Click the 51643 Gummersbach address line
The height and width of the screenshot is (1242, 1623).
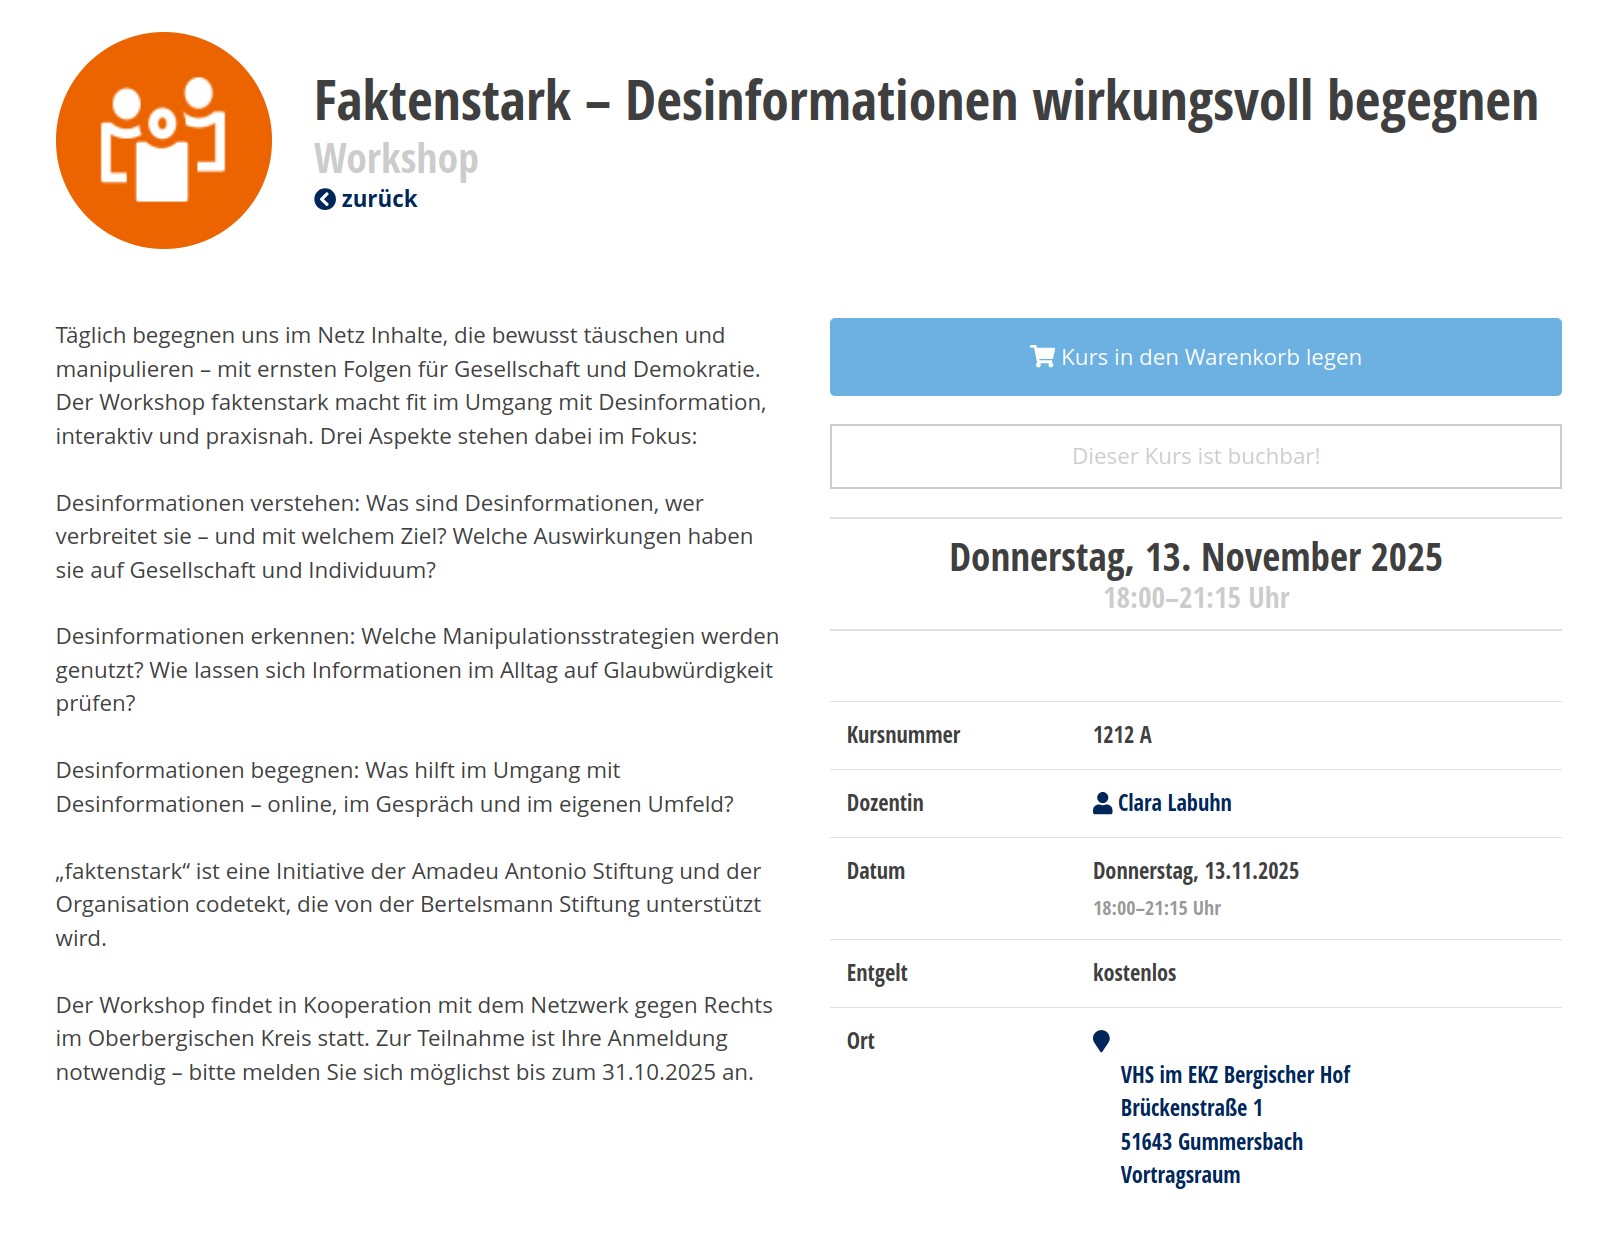coord(1211,1142)
